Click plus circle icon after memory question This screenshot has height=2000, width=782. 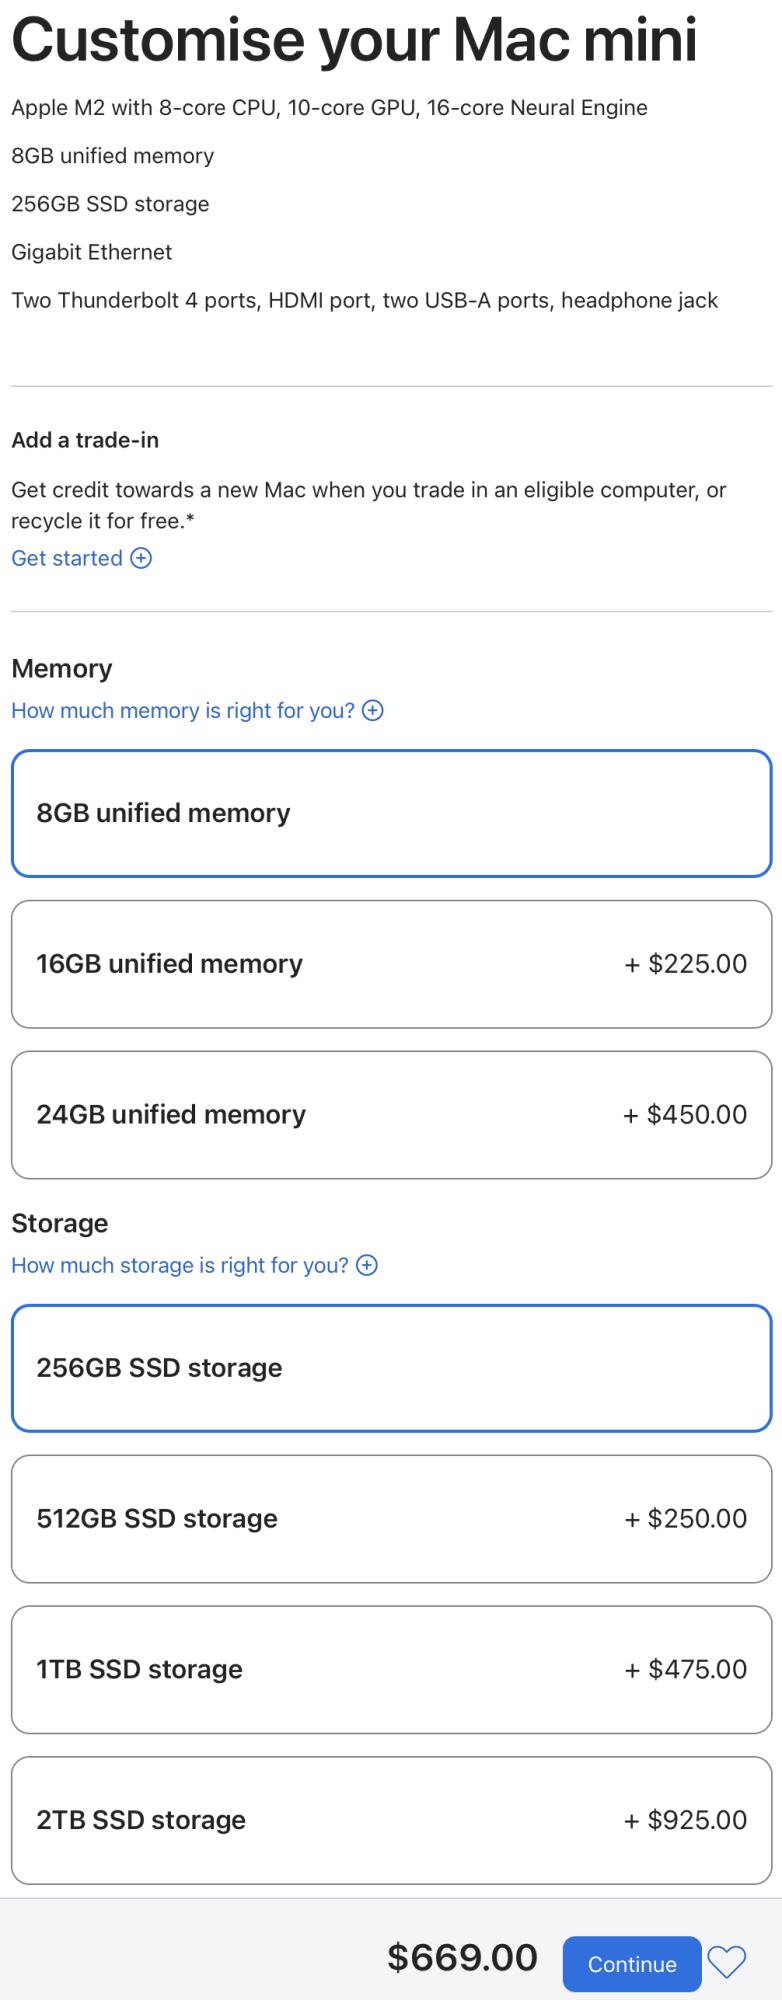coord(373,710)
